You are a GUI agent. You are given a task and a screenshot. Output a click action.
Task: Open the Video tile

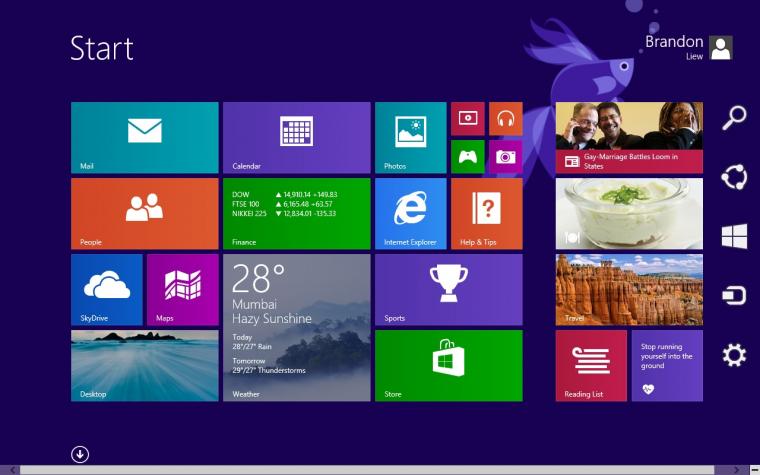[x=468, y=119]
